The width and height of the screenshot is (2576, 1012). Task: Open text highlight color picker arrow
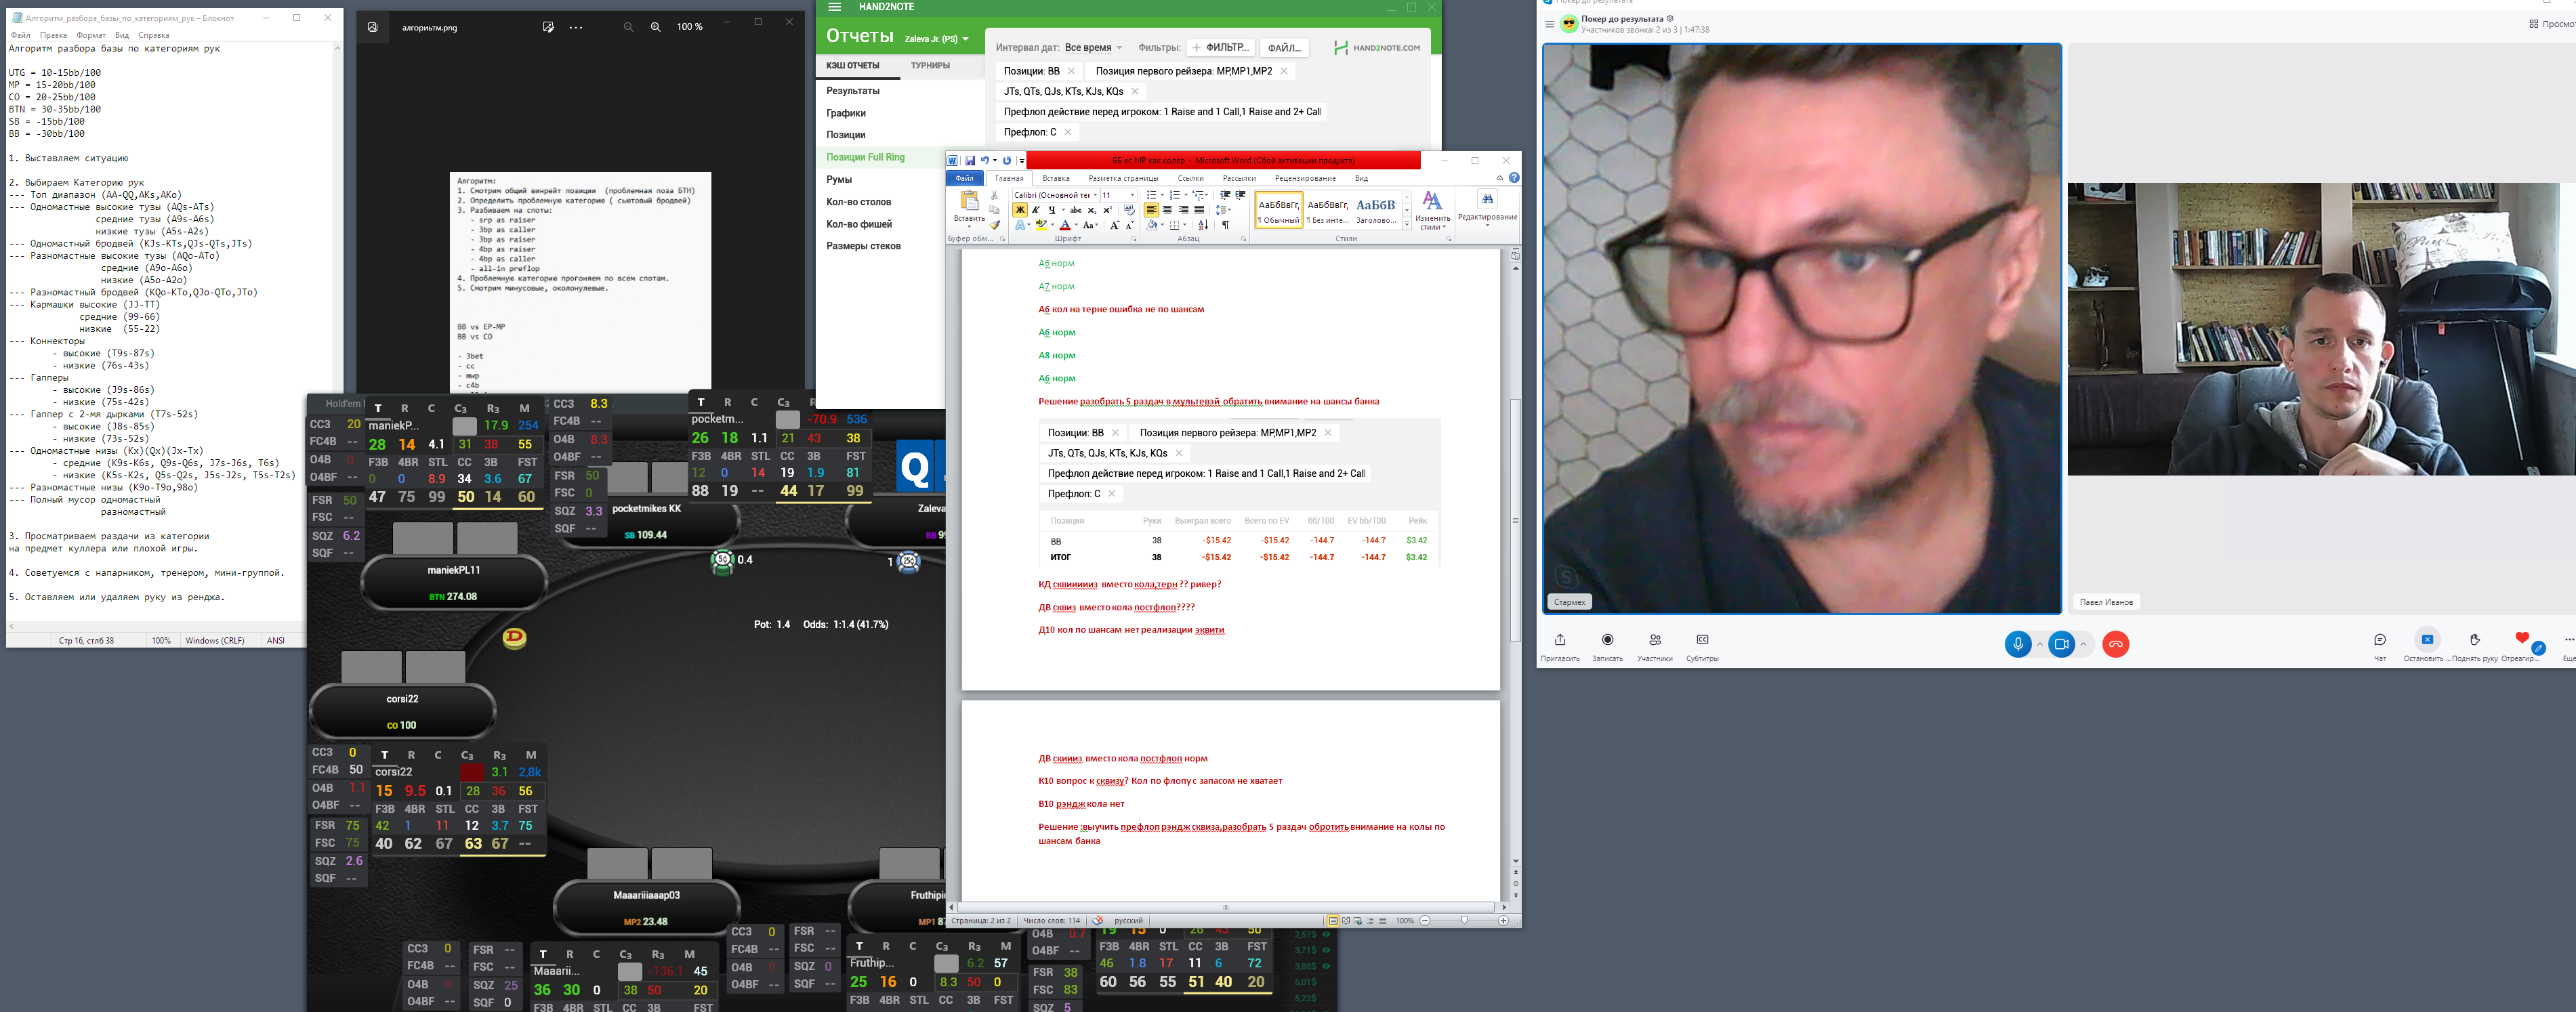pos(1053,225)
